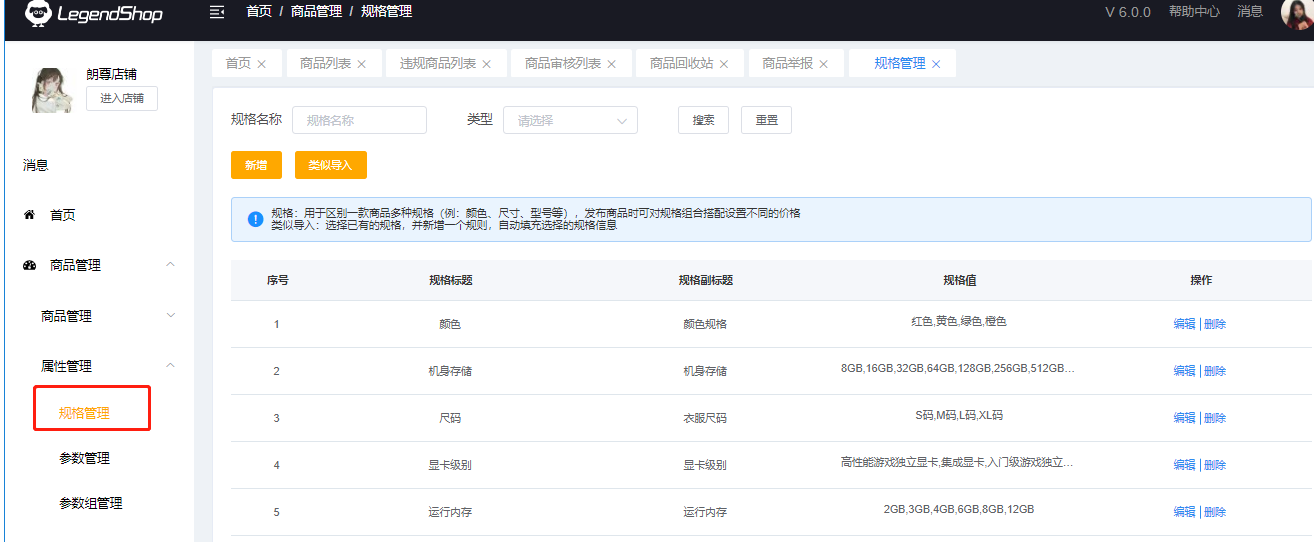Switch to the 商品审核列表 tab

[x=562, y=63]
